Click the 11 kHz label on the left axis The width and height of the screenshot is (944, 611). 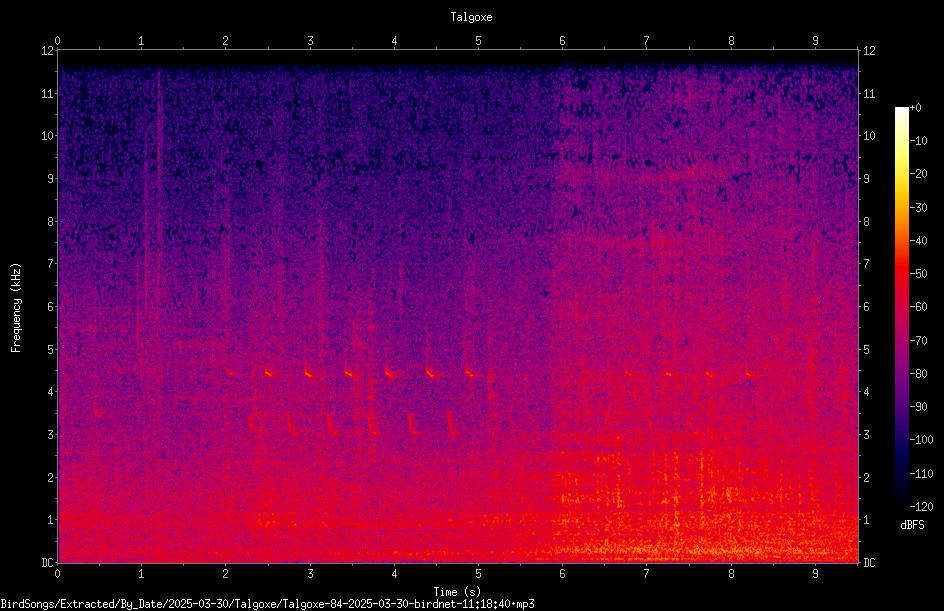click(47, 93)
